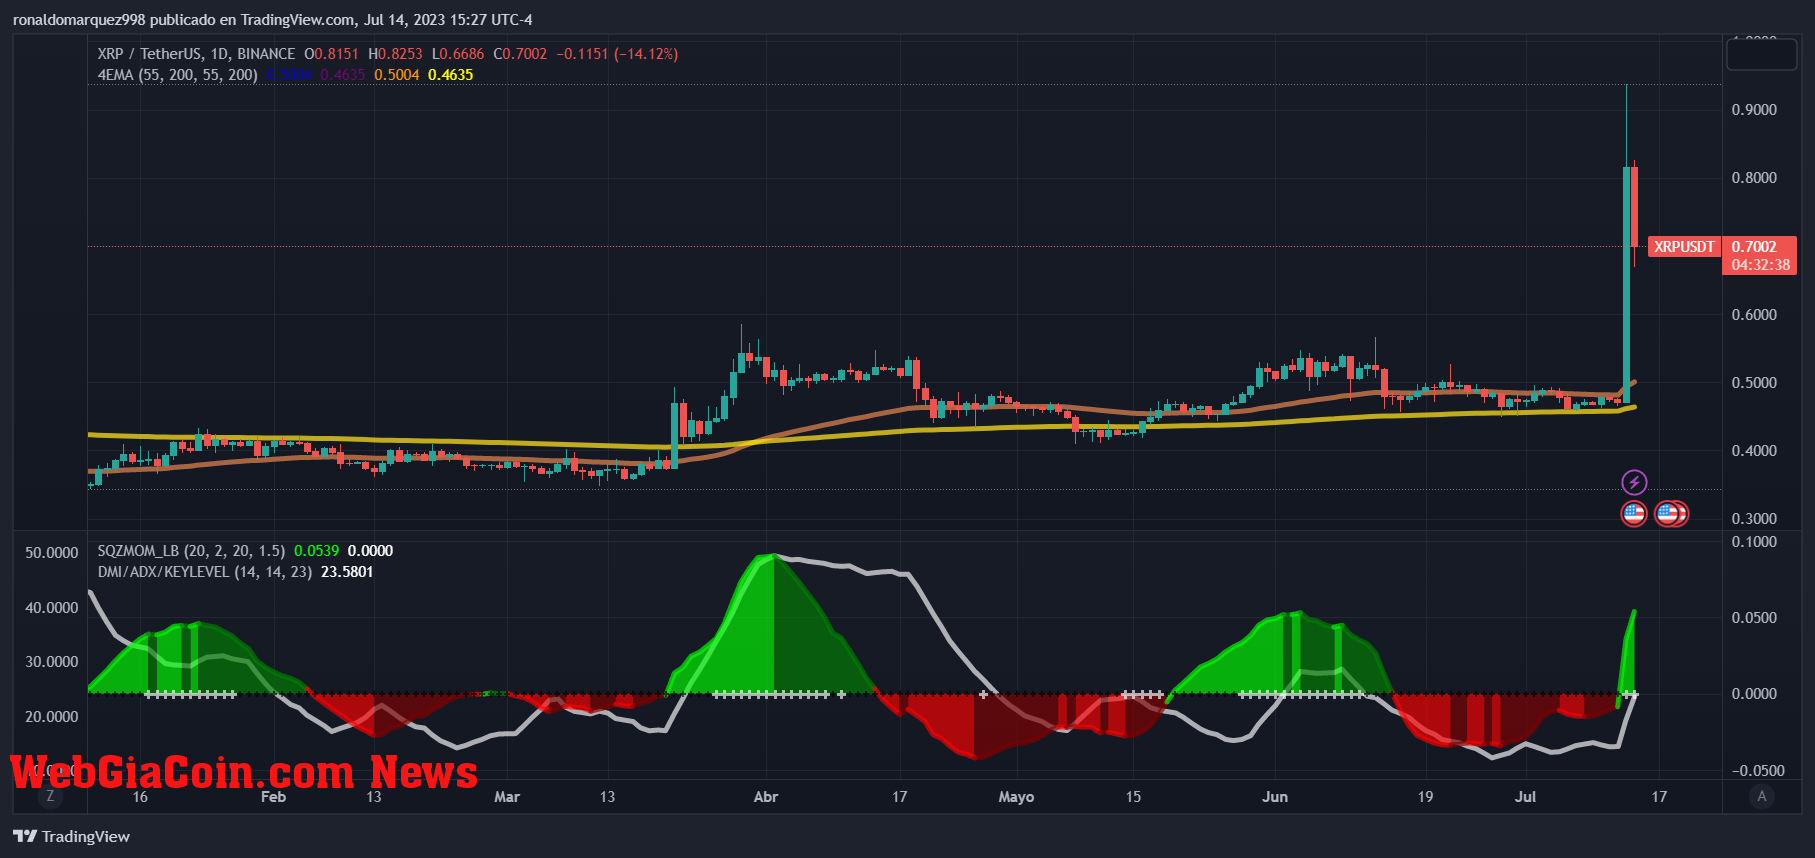Click the 30.0000 left ADX scale label

(x=51, y=662)
